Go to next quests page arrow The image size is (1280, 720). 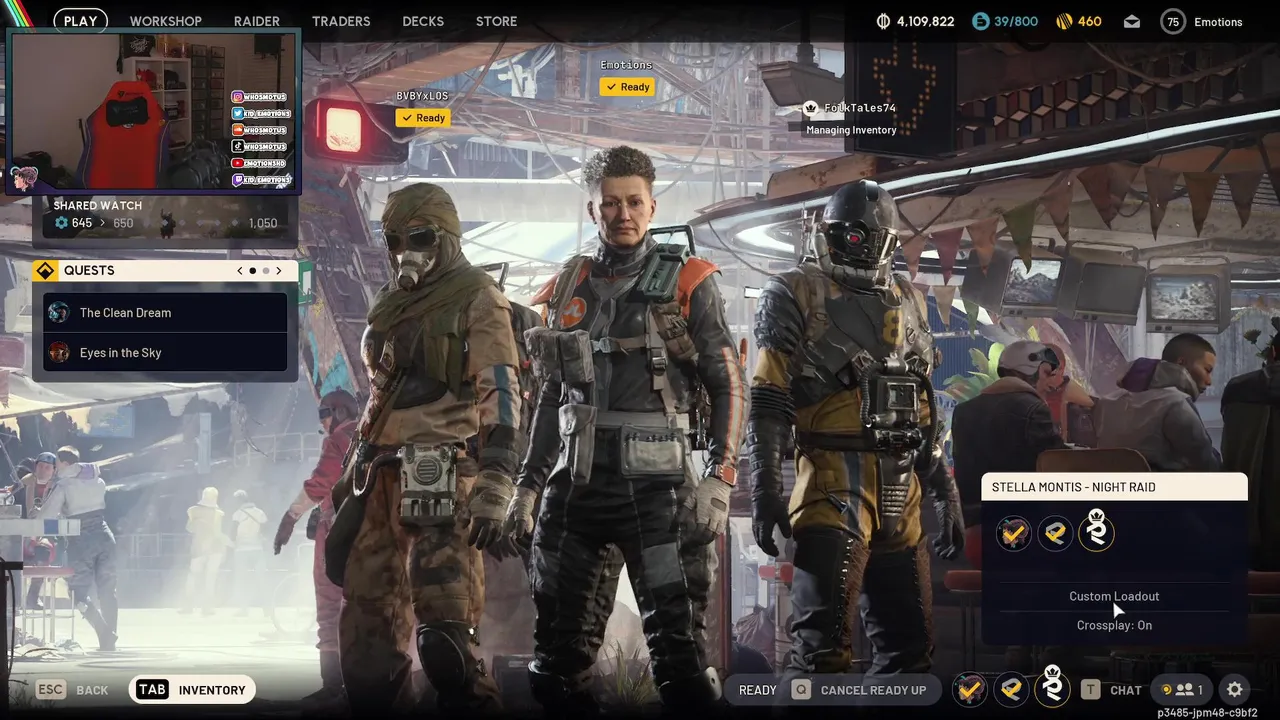[279, 271]
